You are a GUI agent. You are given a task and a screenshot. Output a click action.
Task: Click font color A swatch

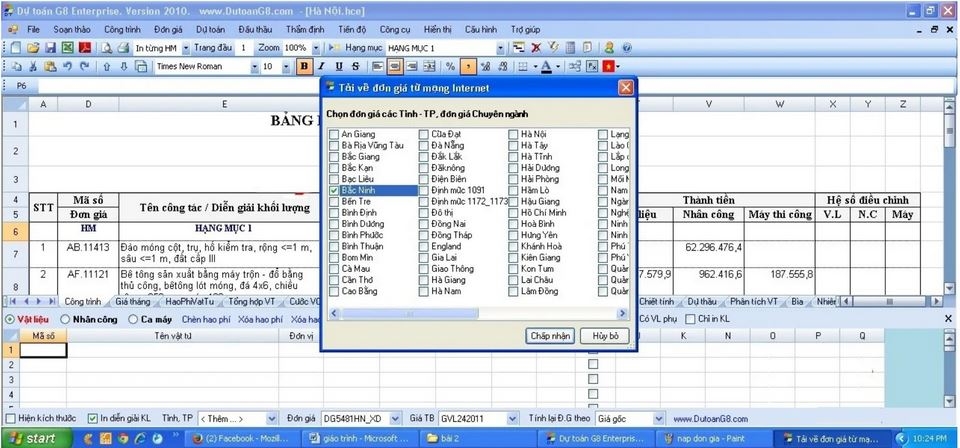[545, 67]
